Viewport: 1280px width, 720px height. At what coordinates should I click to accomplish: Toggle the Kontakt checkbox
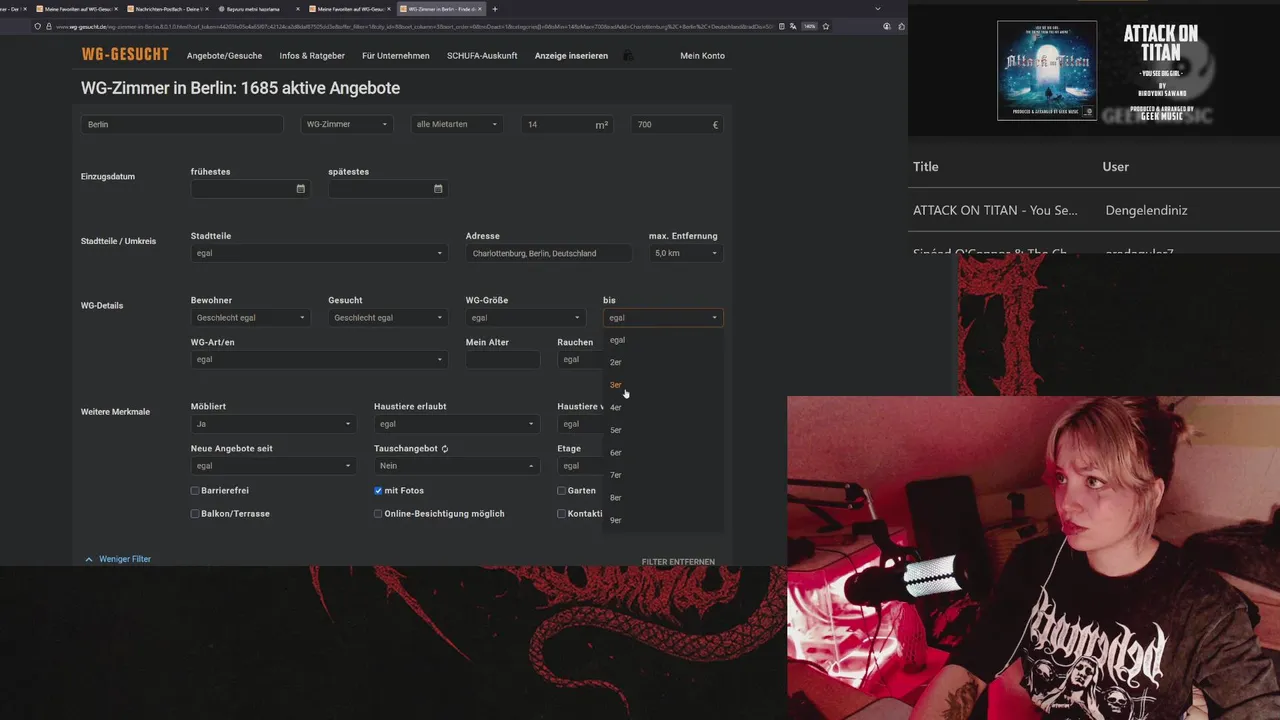(x=561, y=514)
